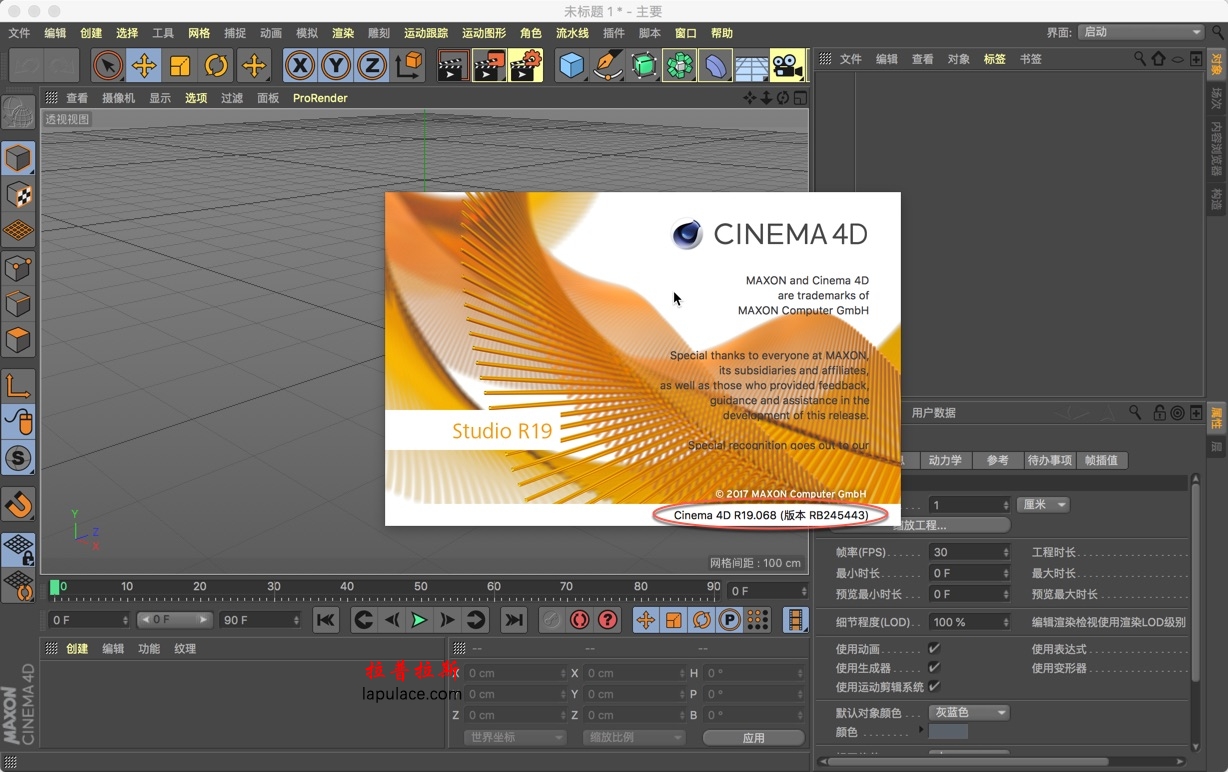Toggle X axis lock
1228x772 pixels.
tap(299, 66)
